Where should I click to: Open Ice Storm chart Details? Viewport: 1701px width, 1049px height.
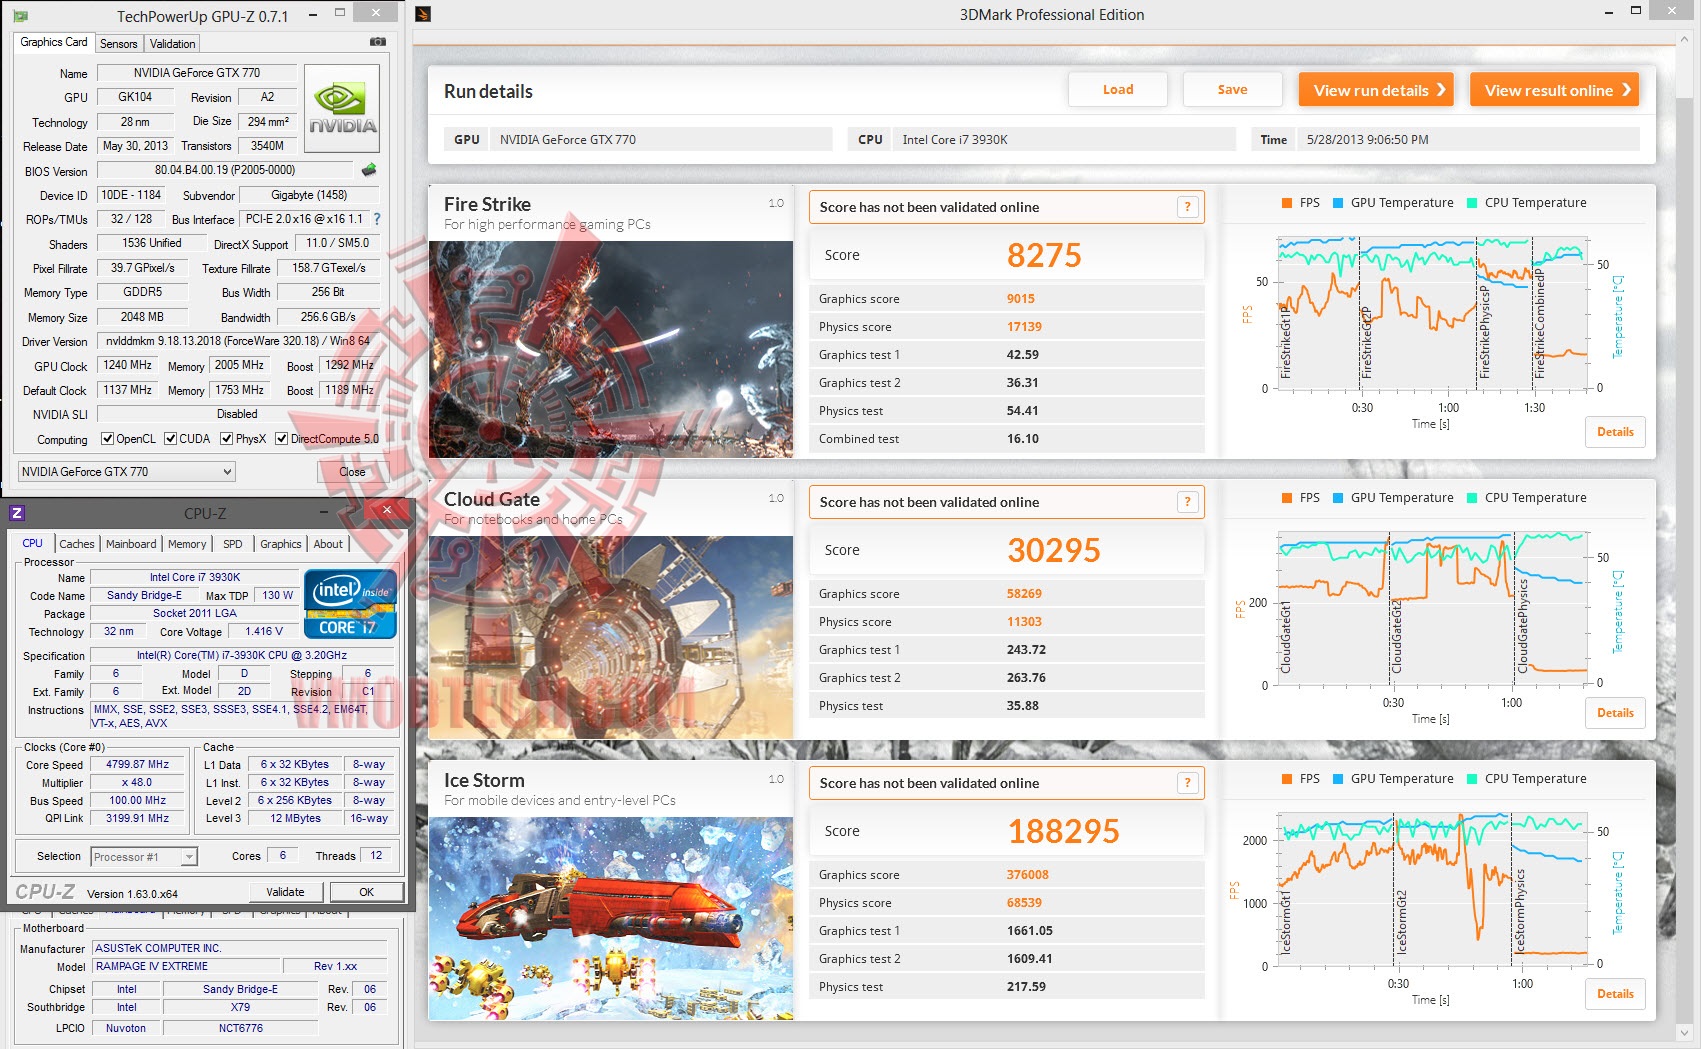(x=1615, y=994)
